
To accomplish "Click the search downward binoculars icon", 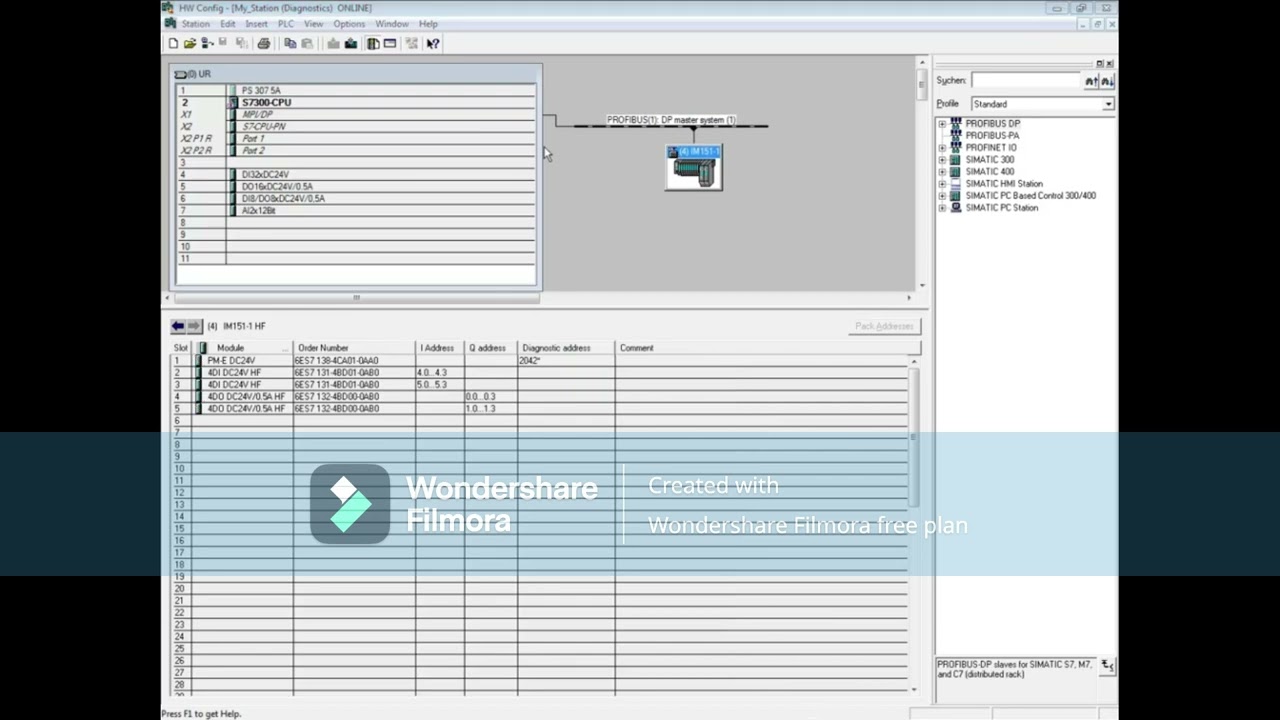I will point(1107,80).
